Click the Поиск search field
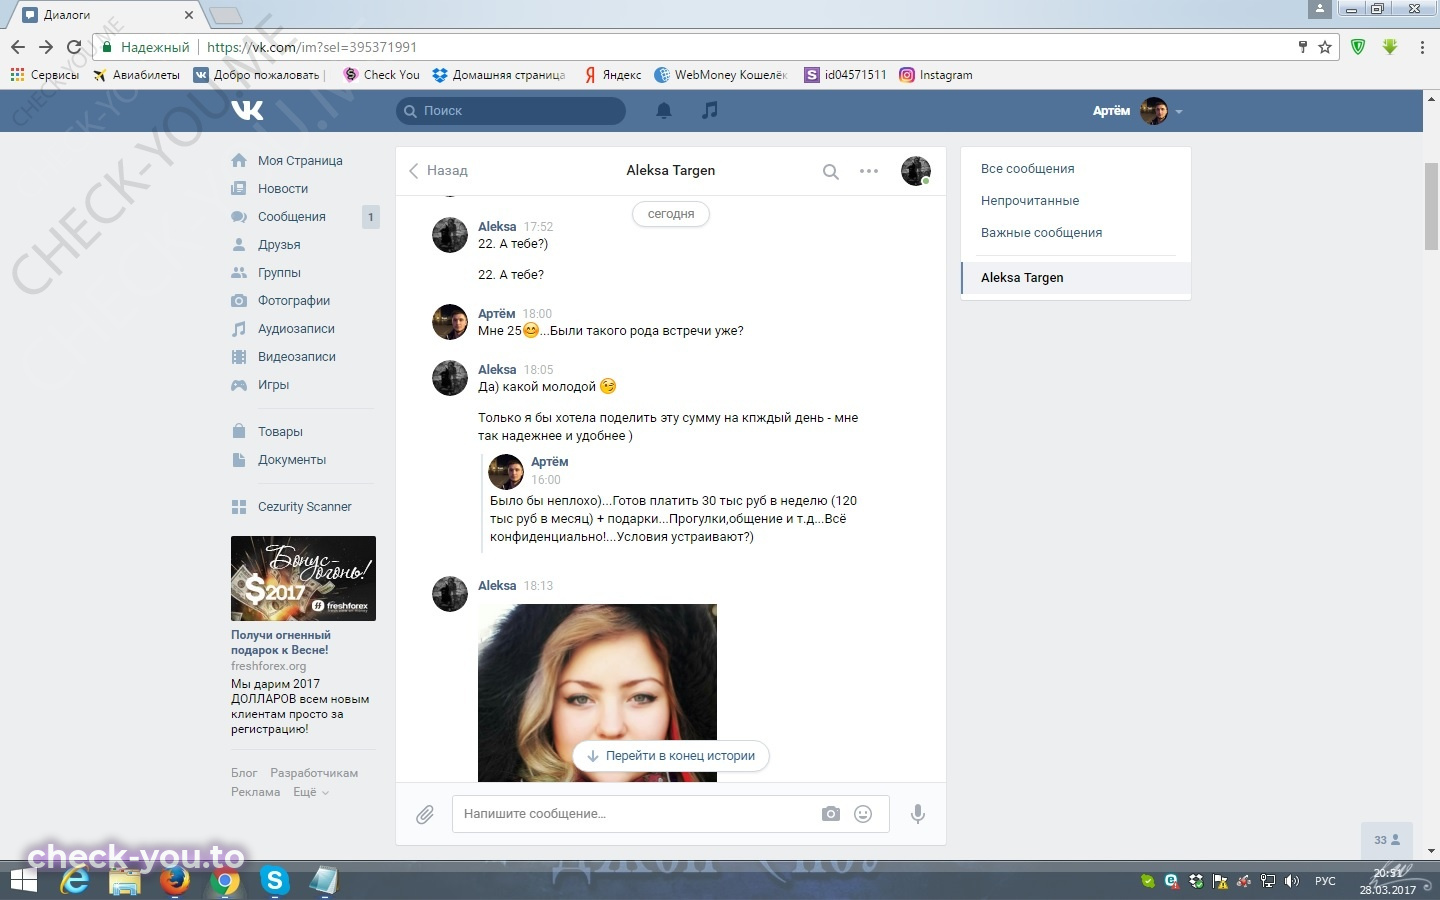The image size is (1440, 900). (511, 111)
